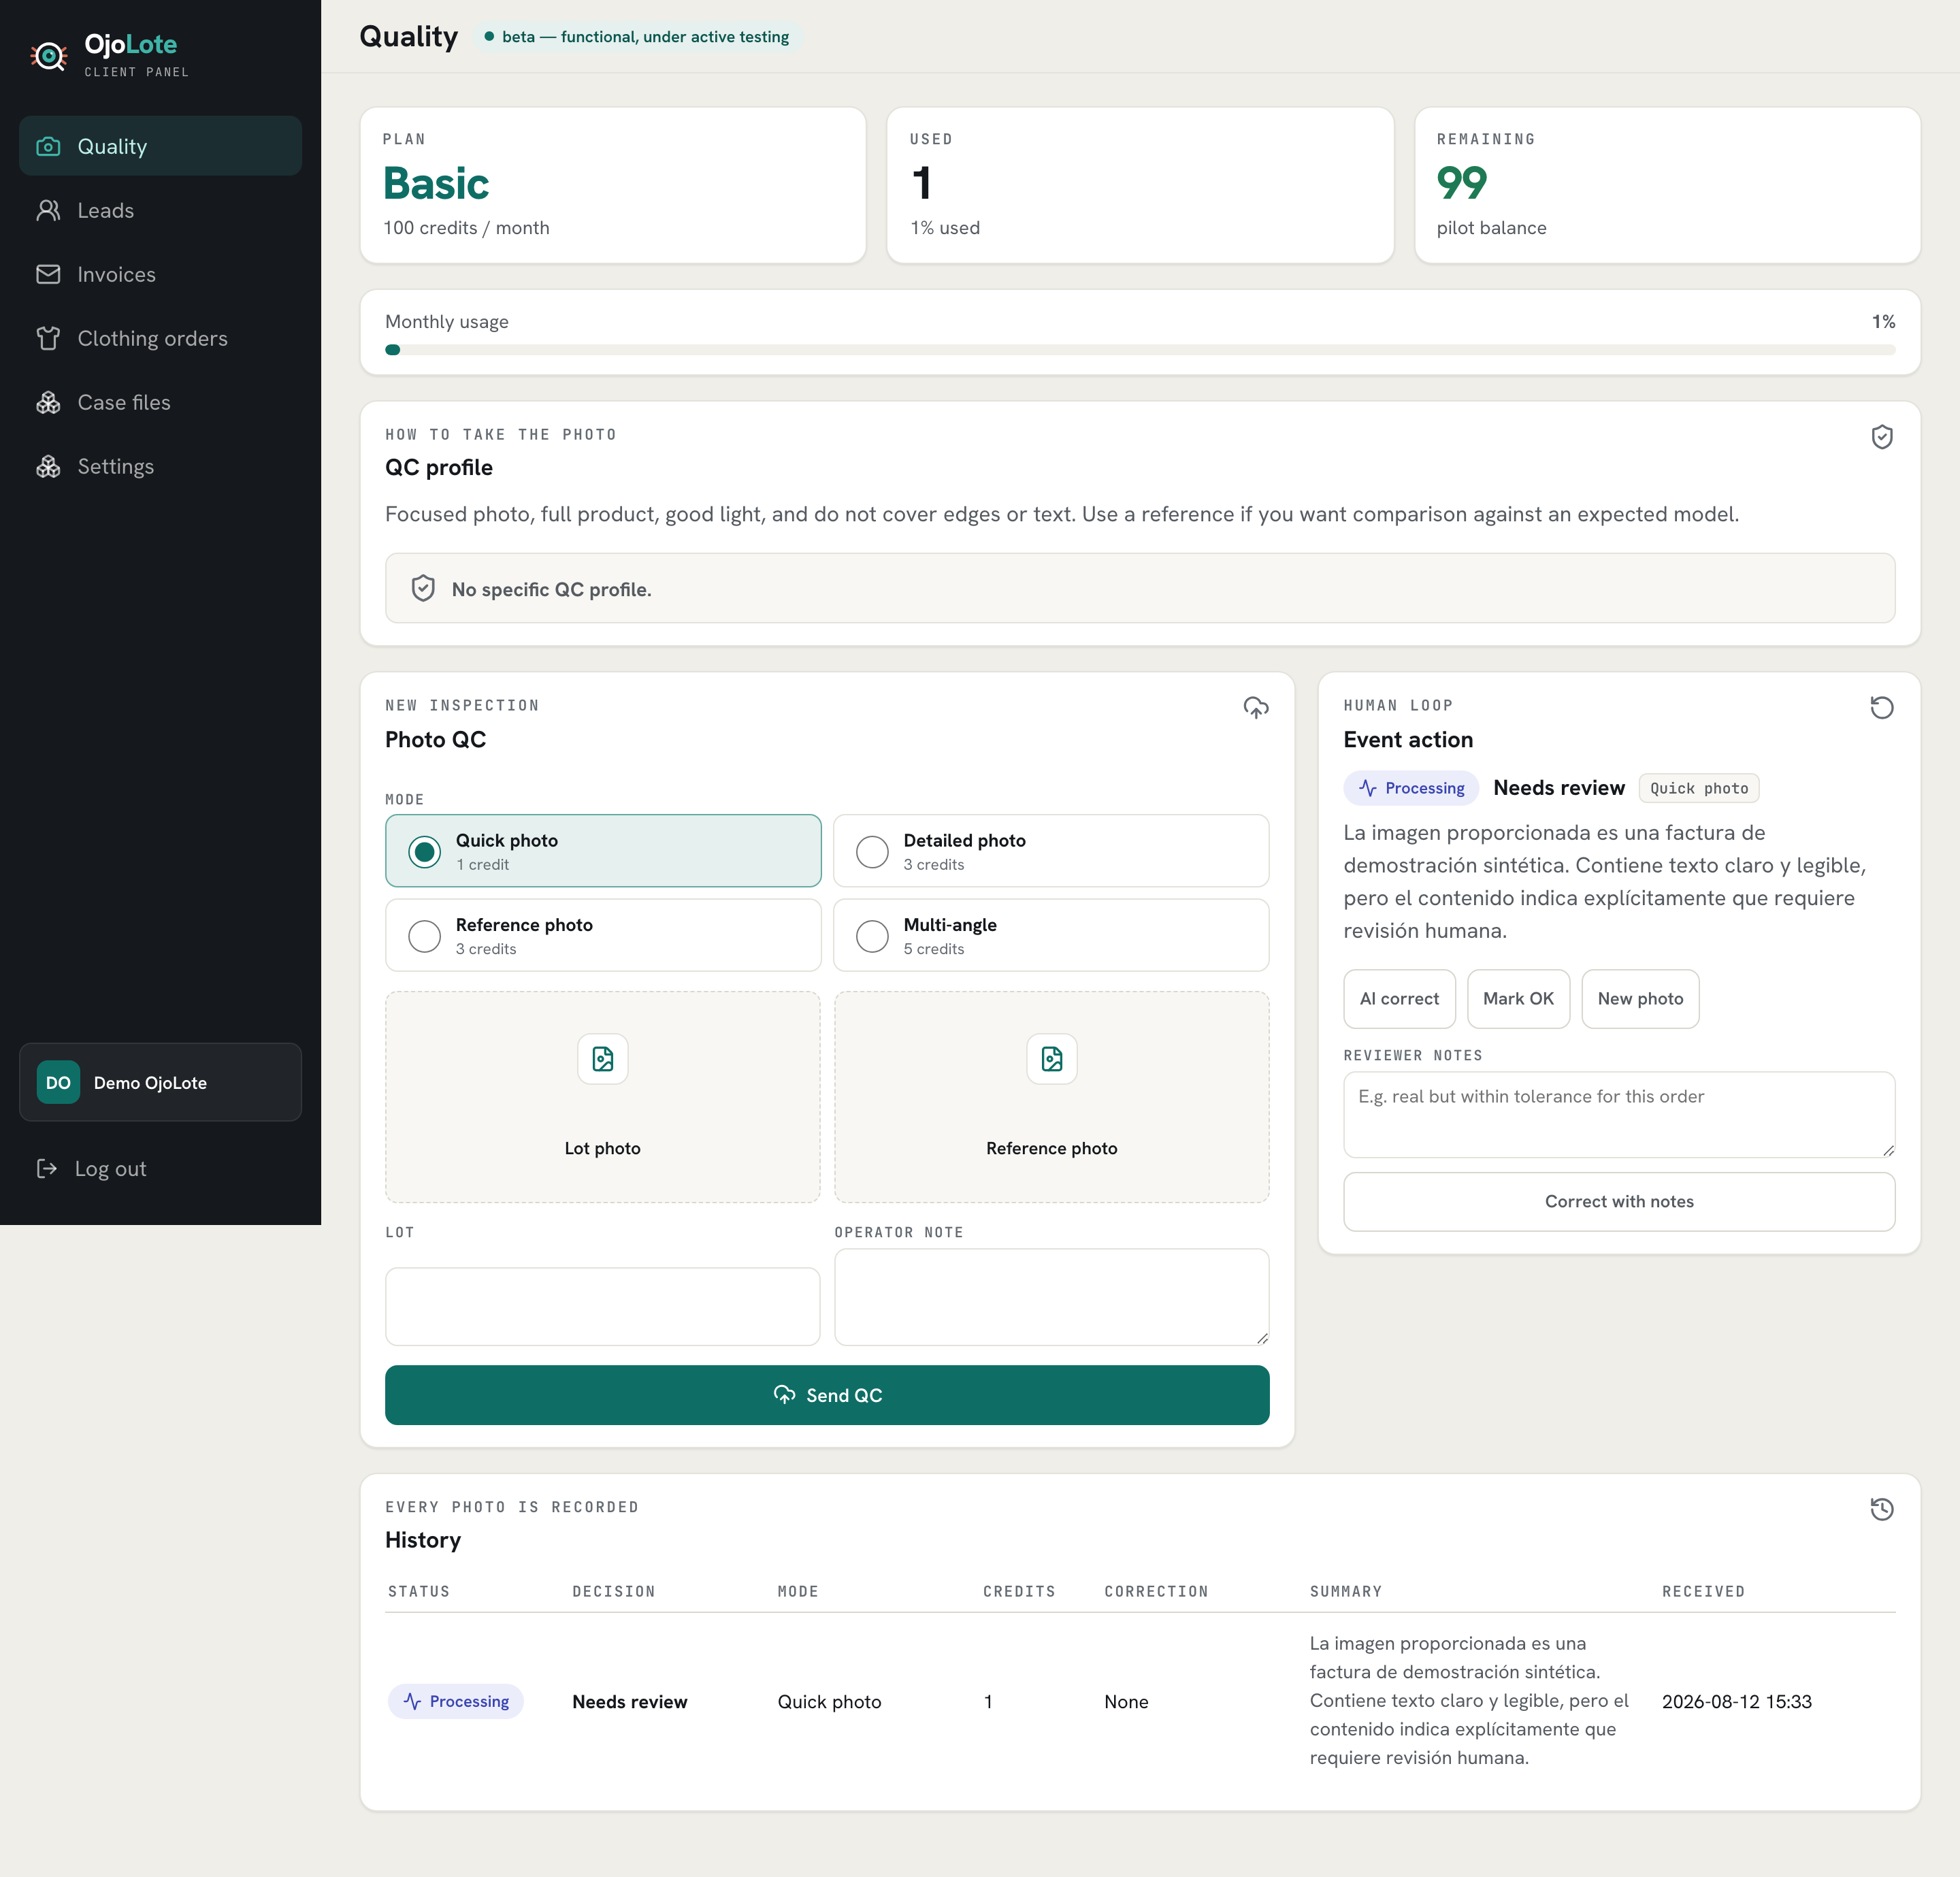Select the Quick photo mode
This screenshot has width=1960, height=1877.
[x=603, y=851]
